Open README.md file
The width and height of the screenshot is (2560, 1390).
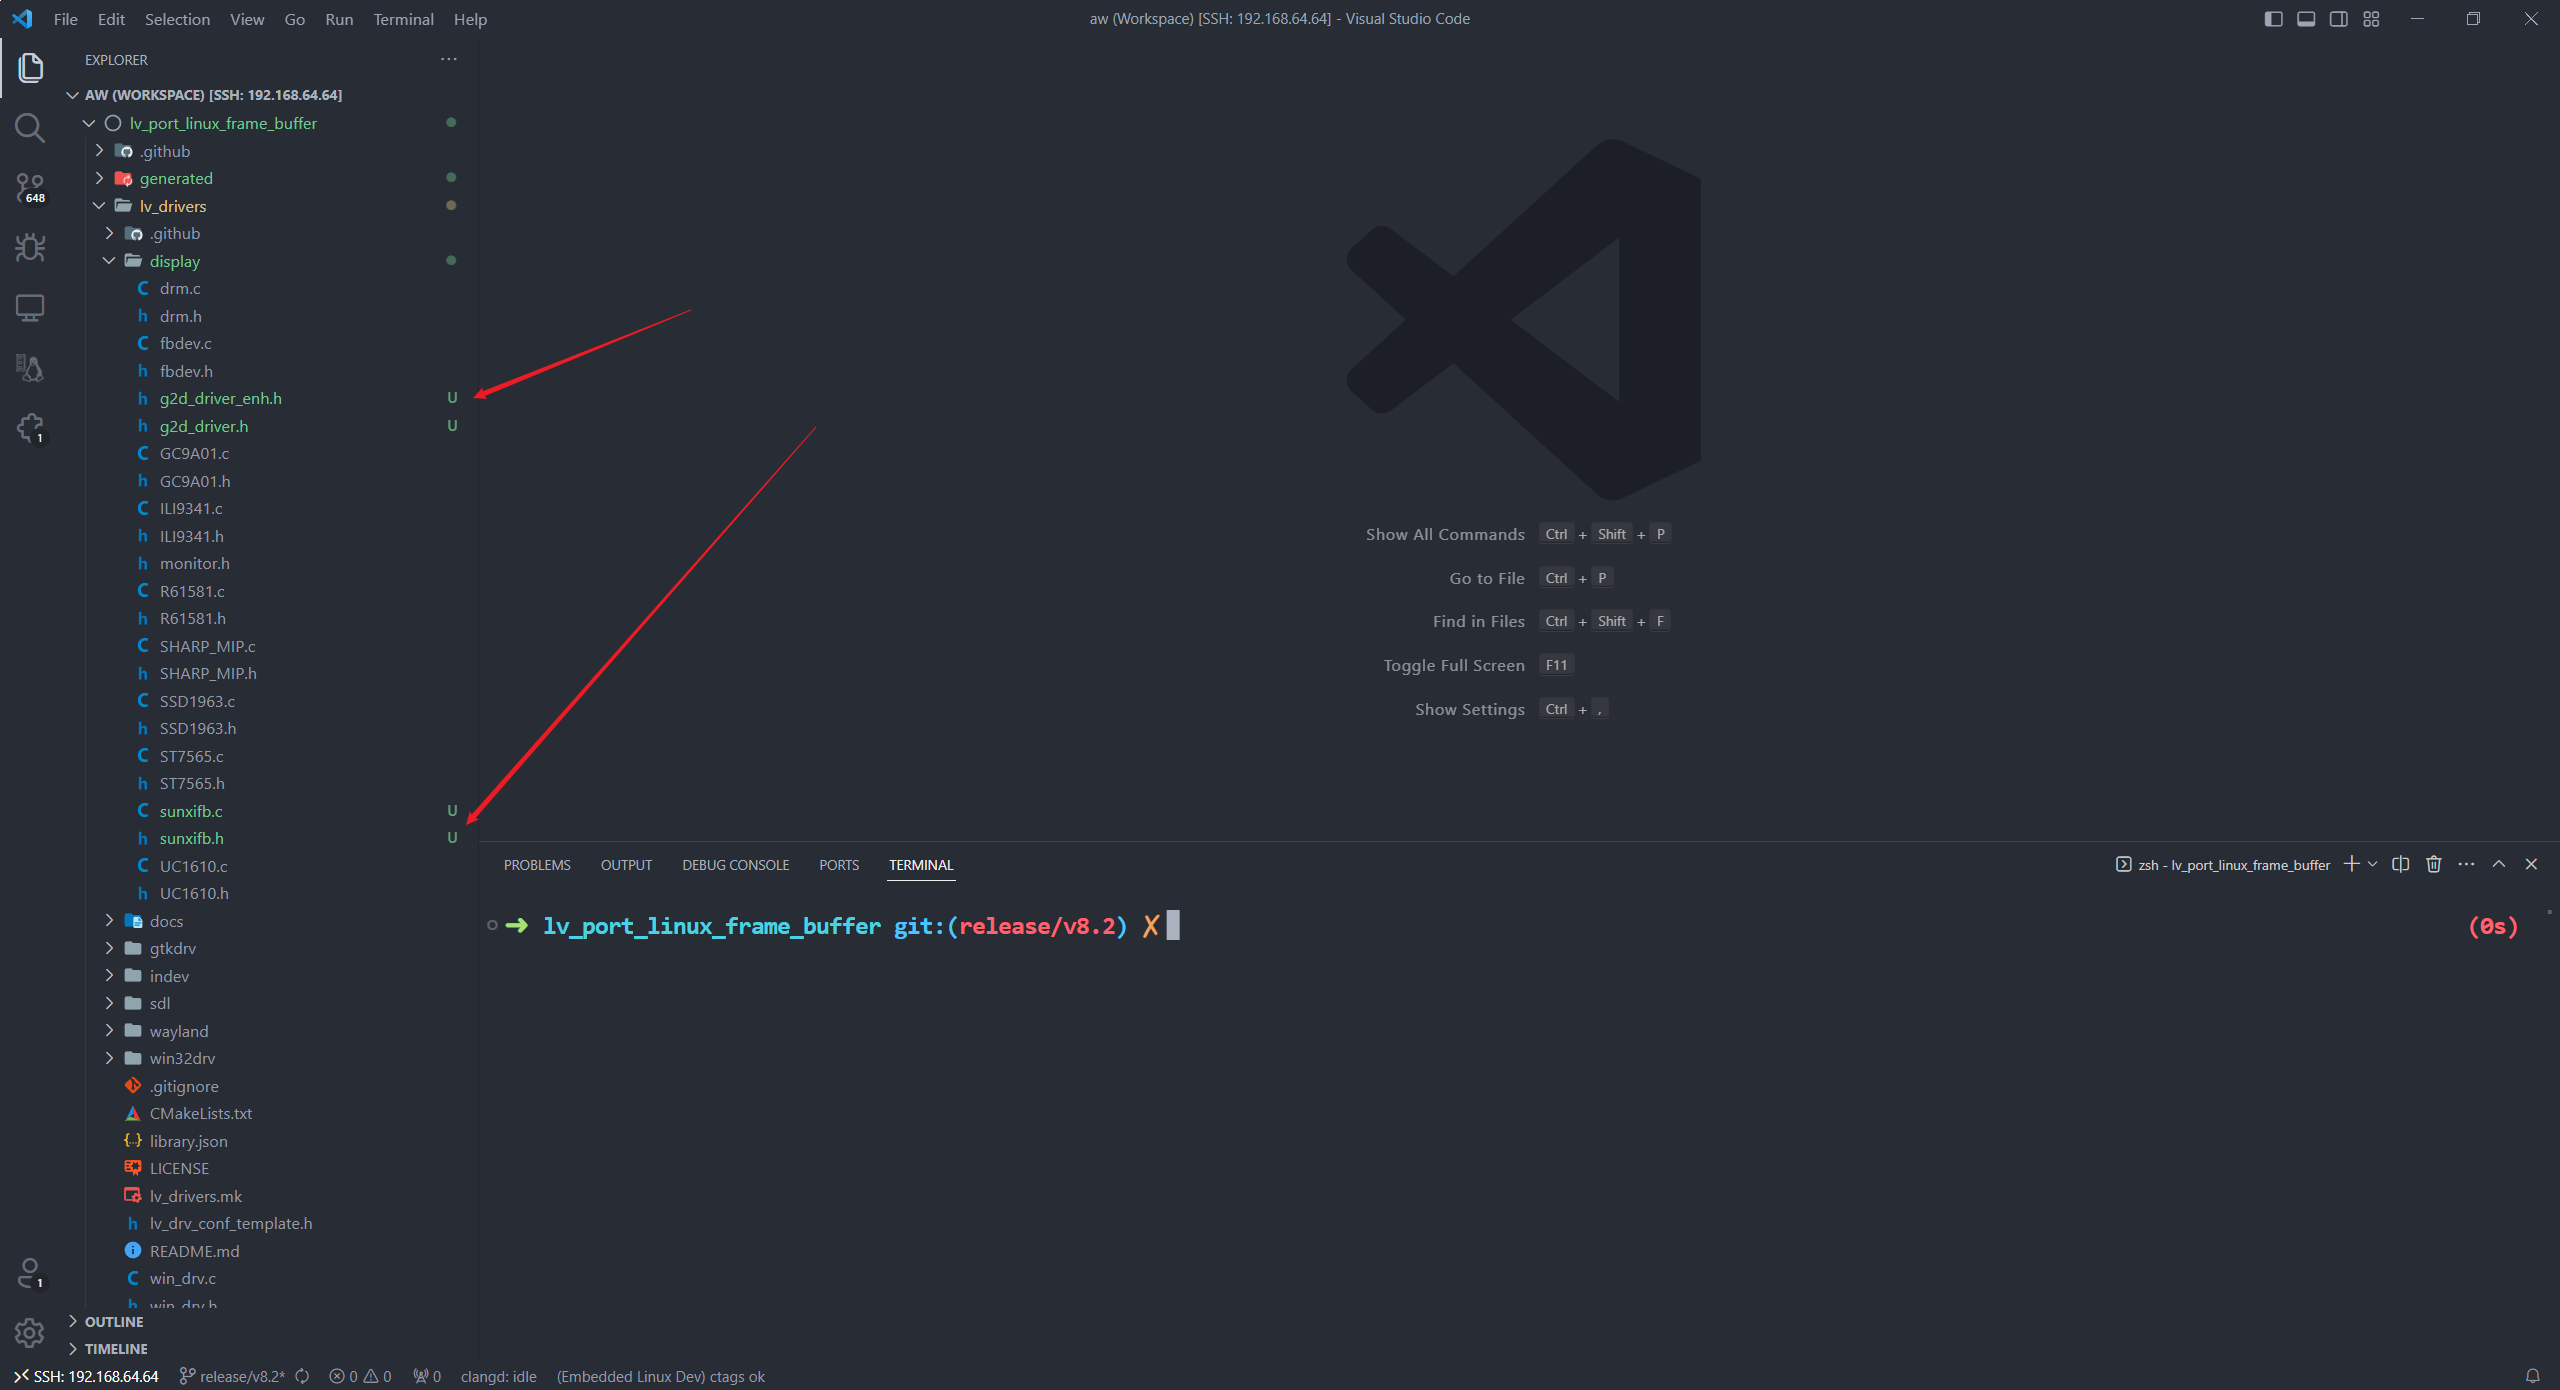click(194, 1251)
